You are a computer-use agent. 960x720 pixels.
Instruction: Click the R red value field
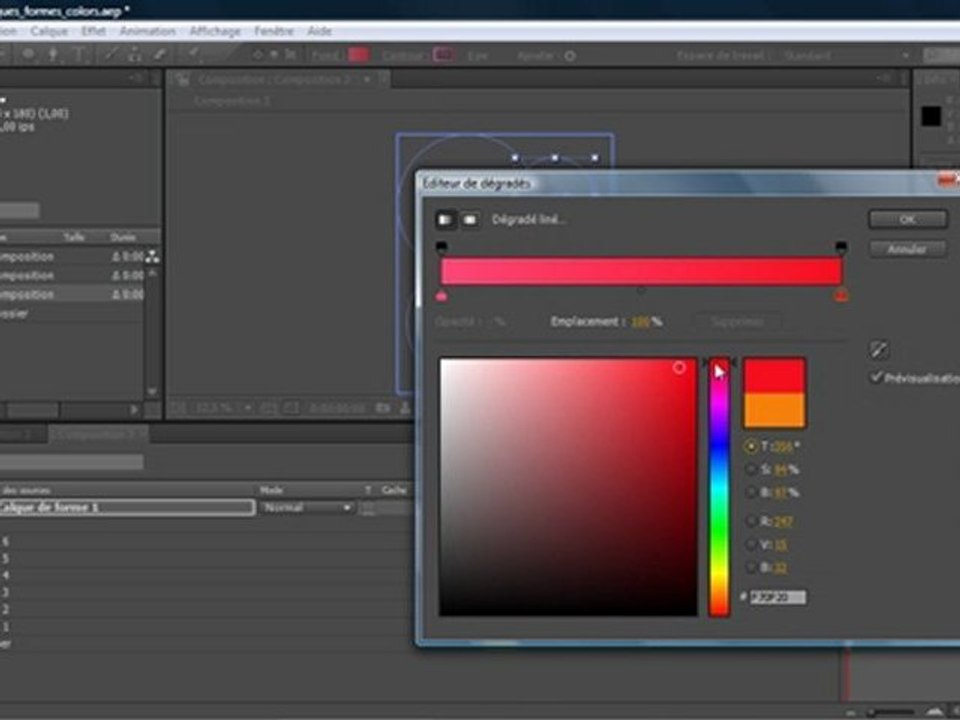click(782, 522)
